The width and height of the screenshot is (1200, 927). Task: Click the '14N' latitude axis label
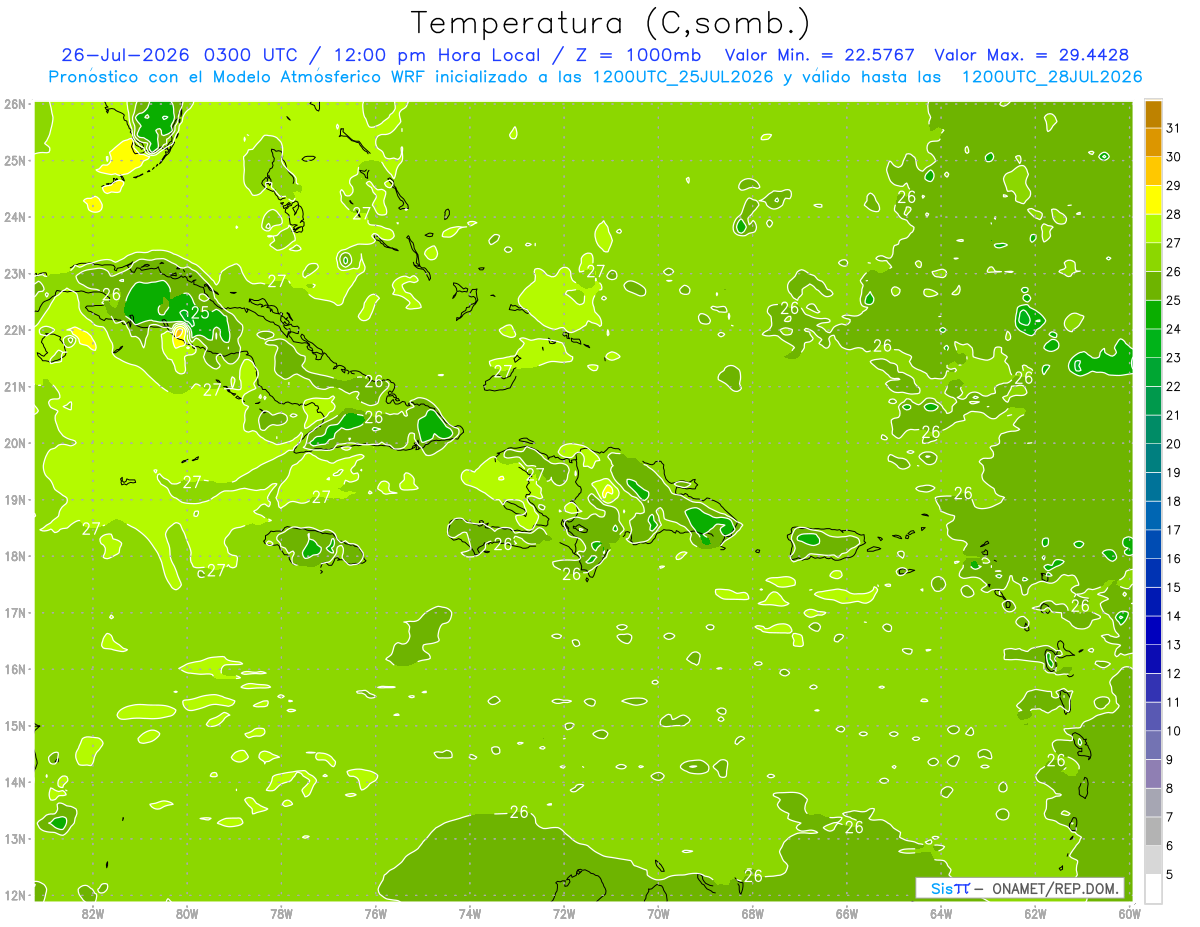tap(14, 782)
